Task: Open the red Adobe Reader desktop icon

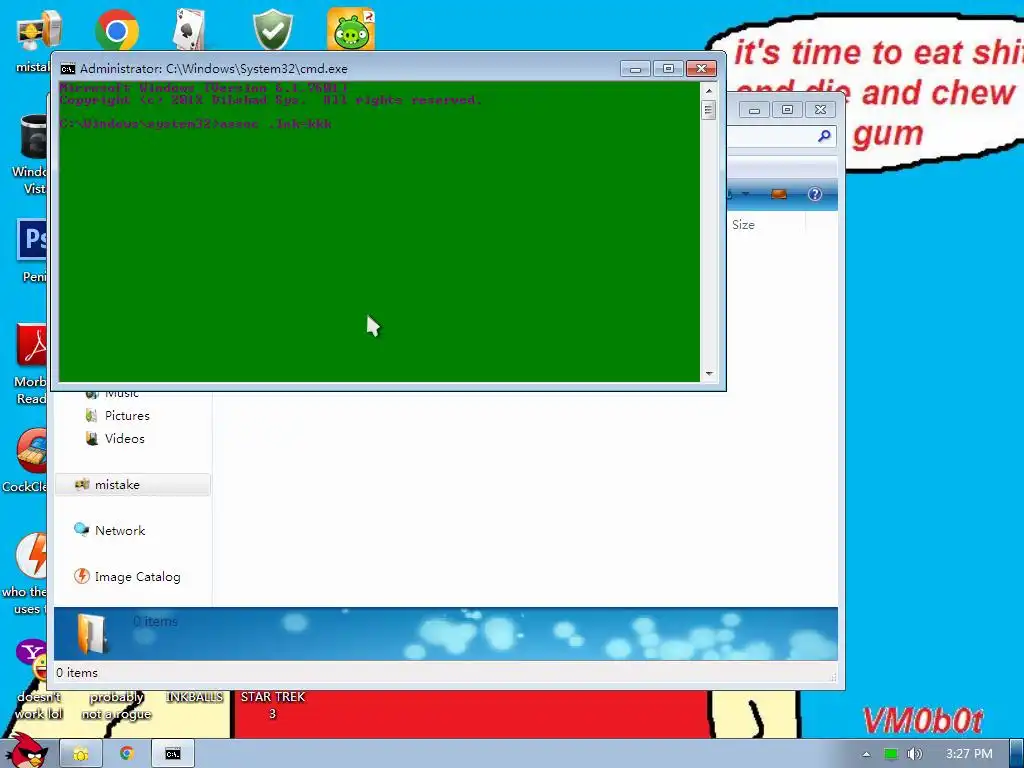Action: (x=32, y=345)
